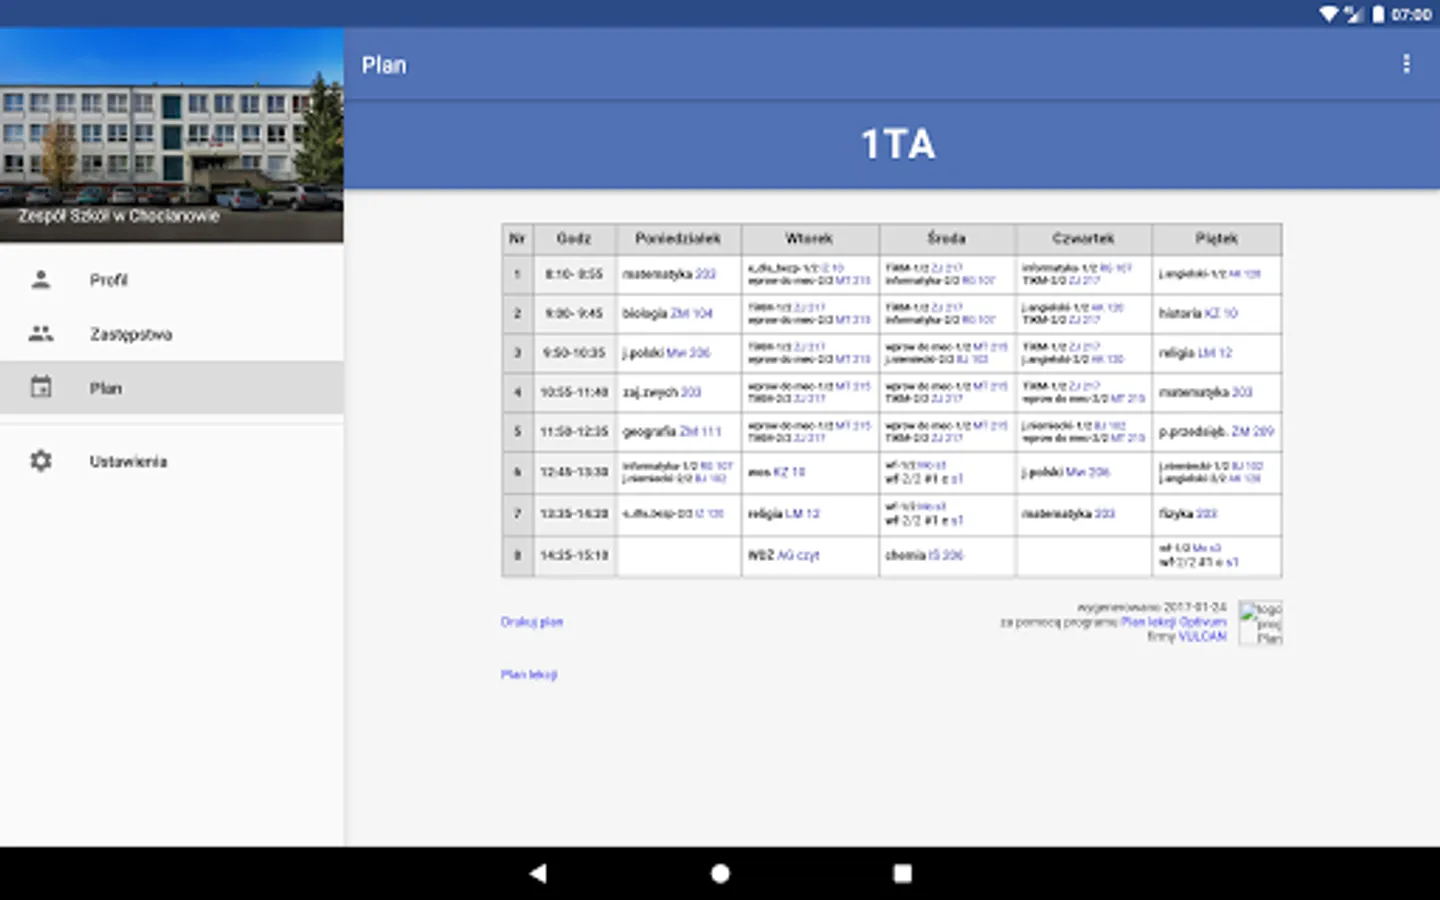This screenshot has width=1440, height=900.
Task: Select the Plan entry in the drawer
Action: point(172,388)
